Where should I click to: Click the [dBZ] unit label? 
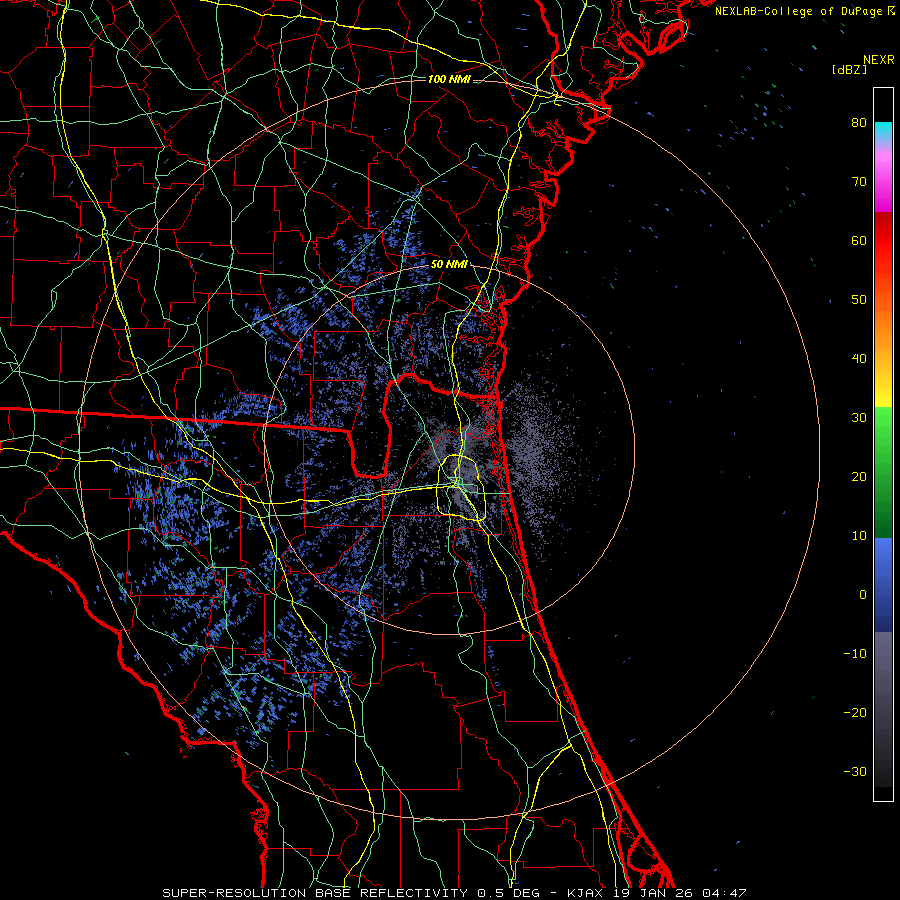coord(849,69)
